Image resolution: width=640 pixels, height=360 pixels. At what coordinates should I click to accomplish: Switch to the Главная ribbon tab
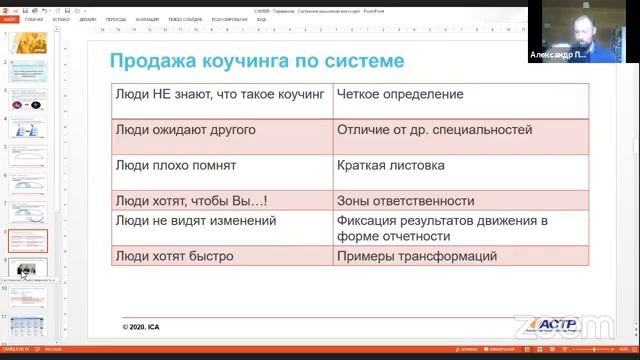(x=33, y=19)
